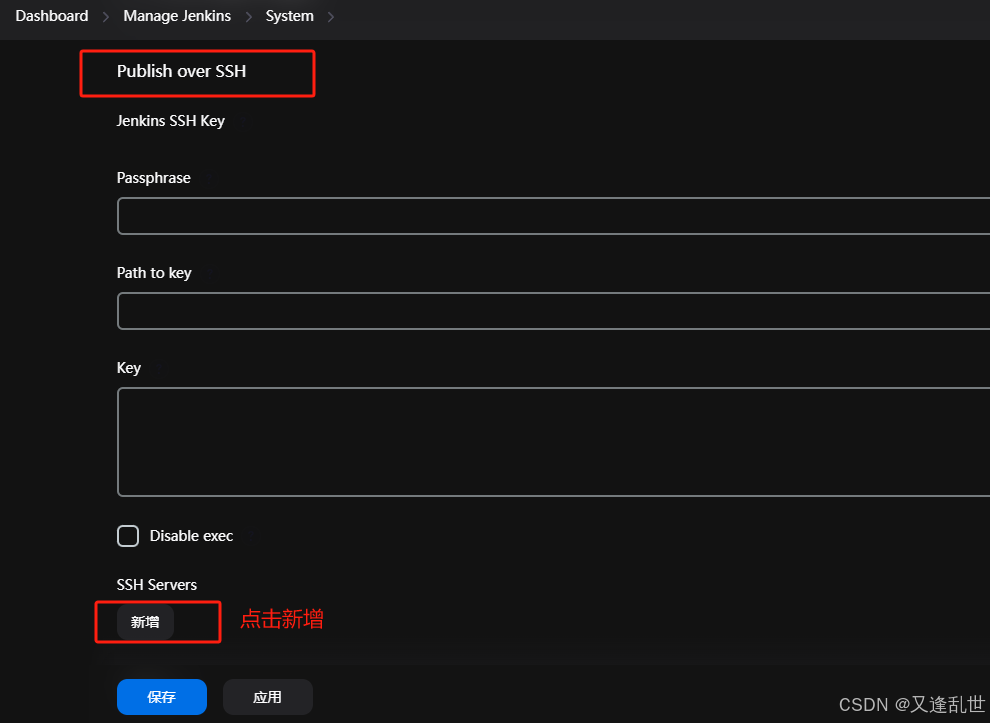Click the System breadcrumb link
Image resolution: width=990 pixels, height=723 pixels.
(289, 16)
